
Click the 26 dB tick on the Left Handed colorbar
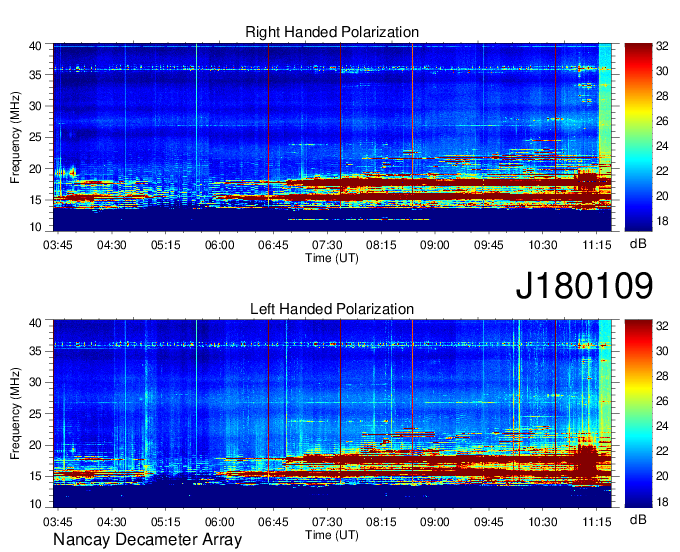pos(662,401)
